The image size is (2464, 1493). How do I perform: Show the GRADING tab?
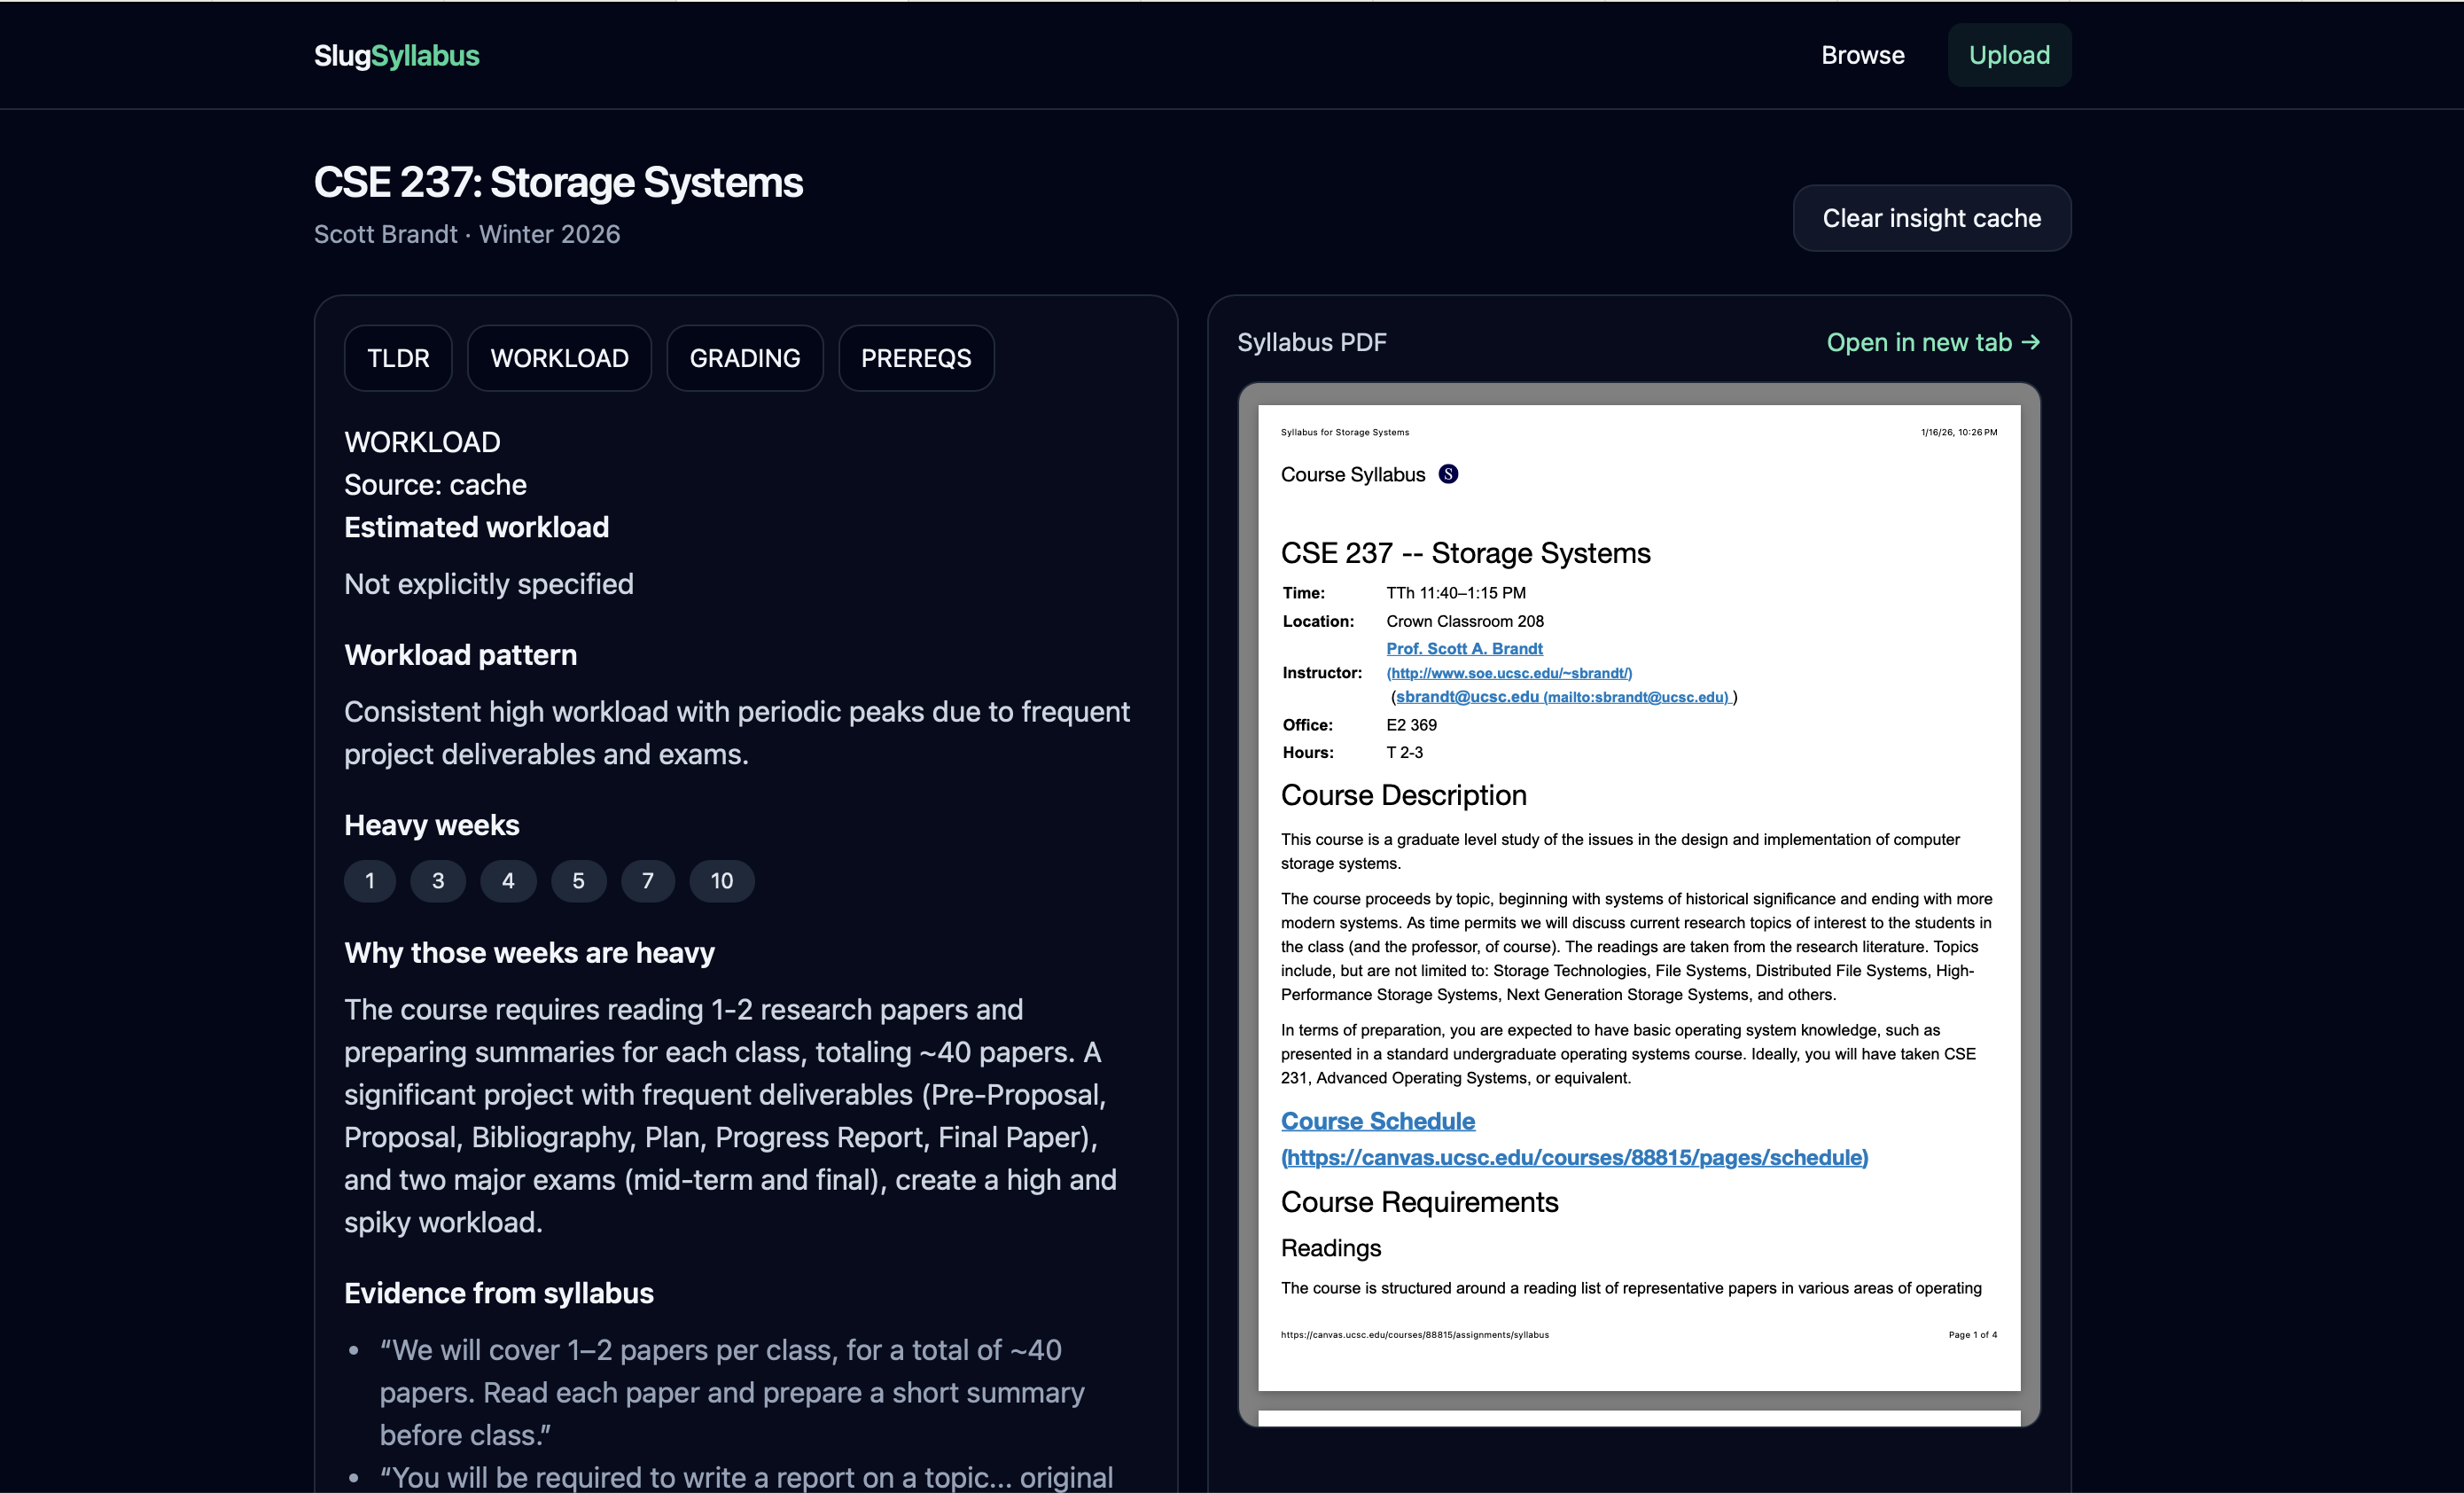tap(744, 358)
